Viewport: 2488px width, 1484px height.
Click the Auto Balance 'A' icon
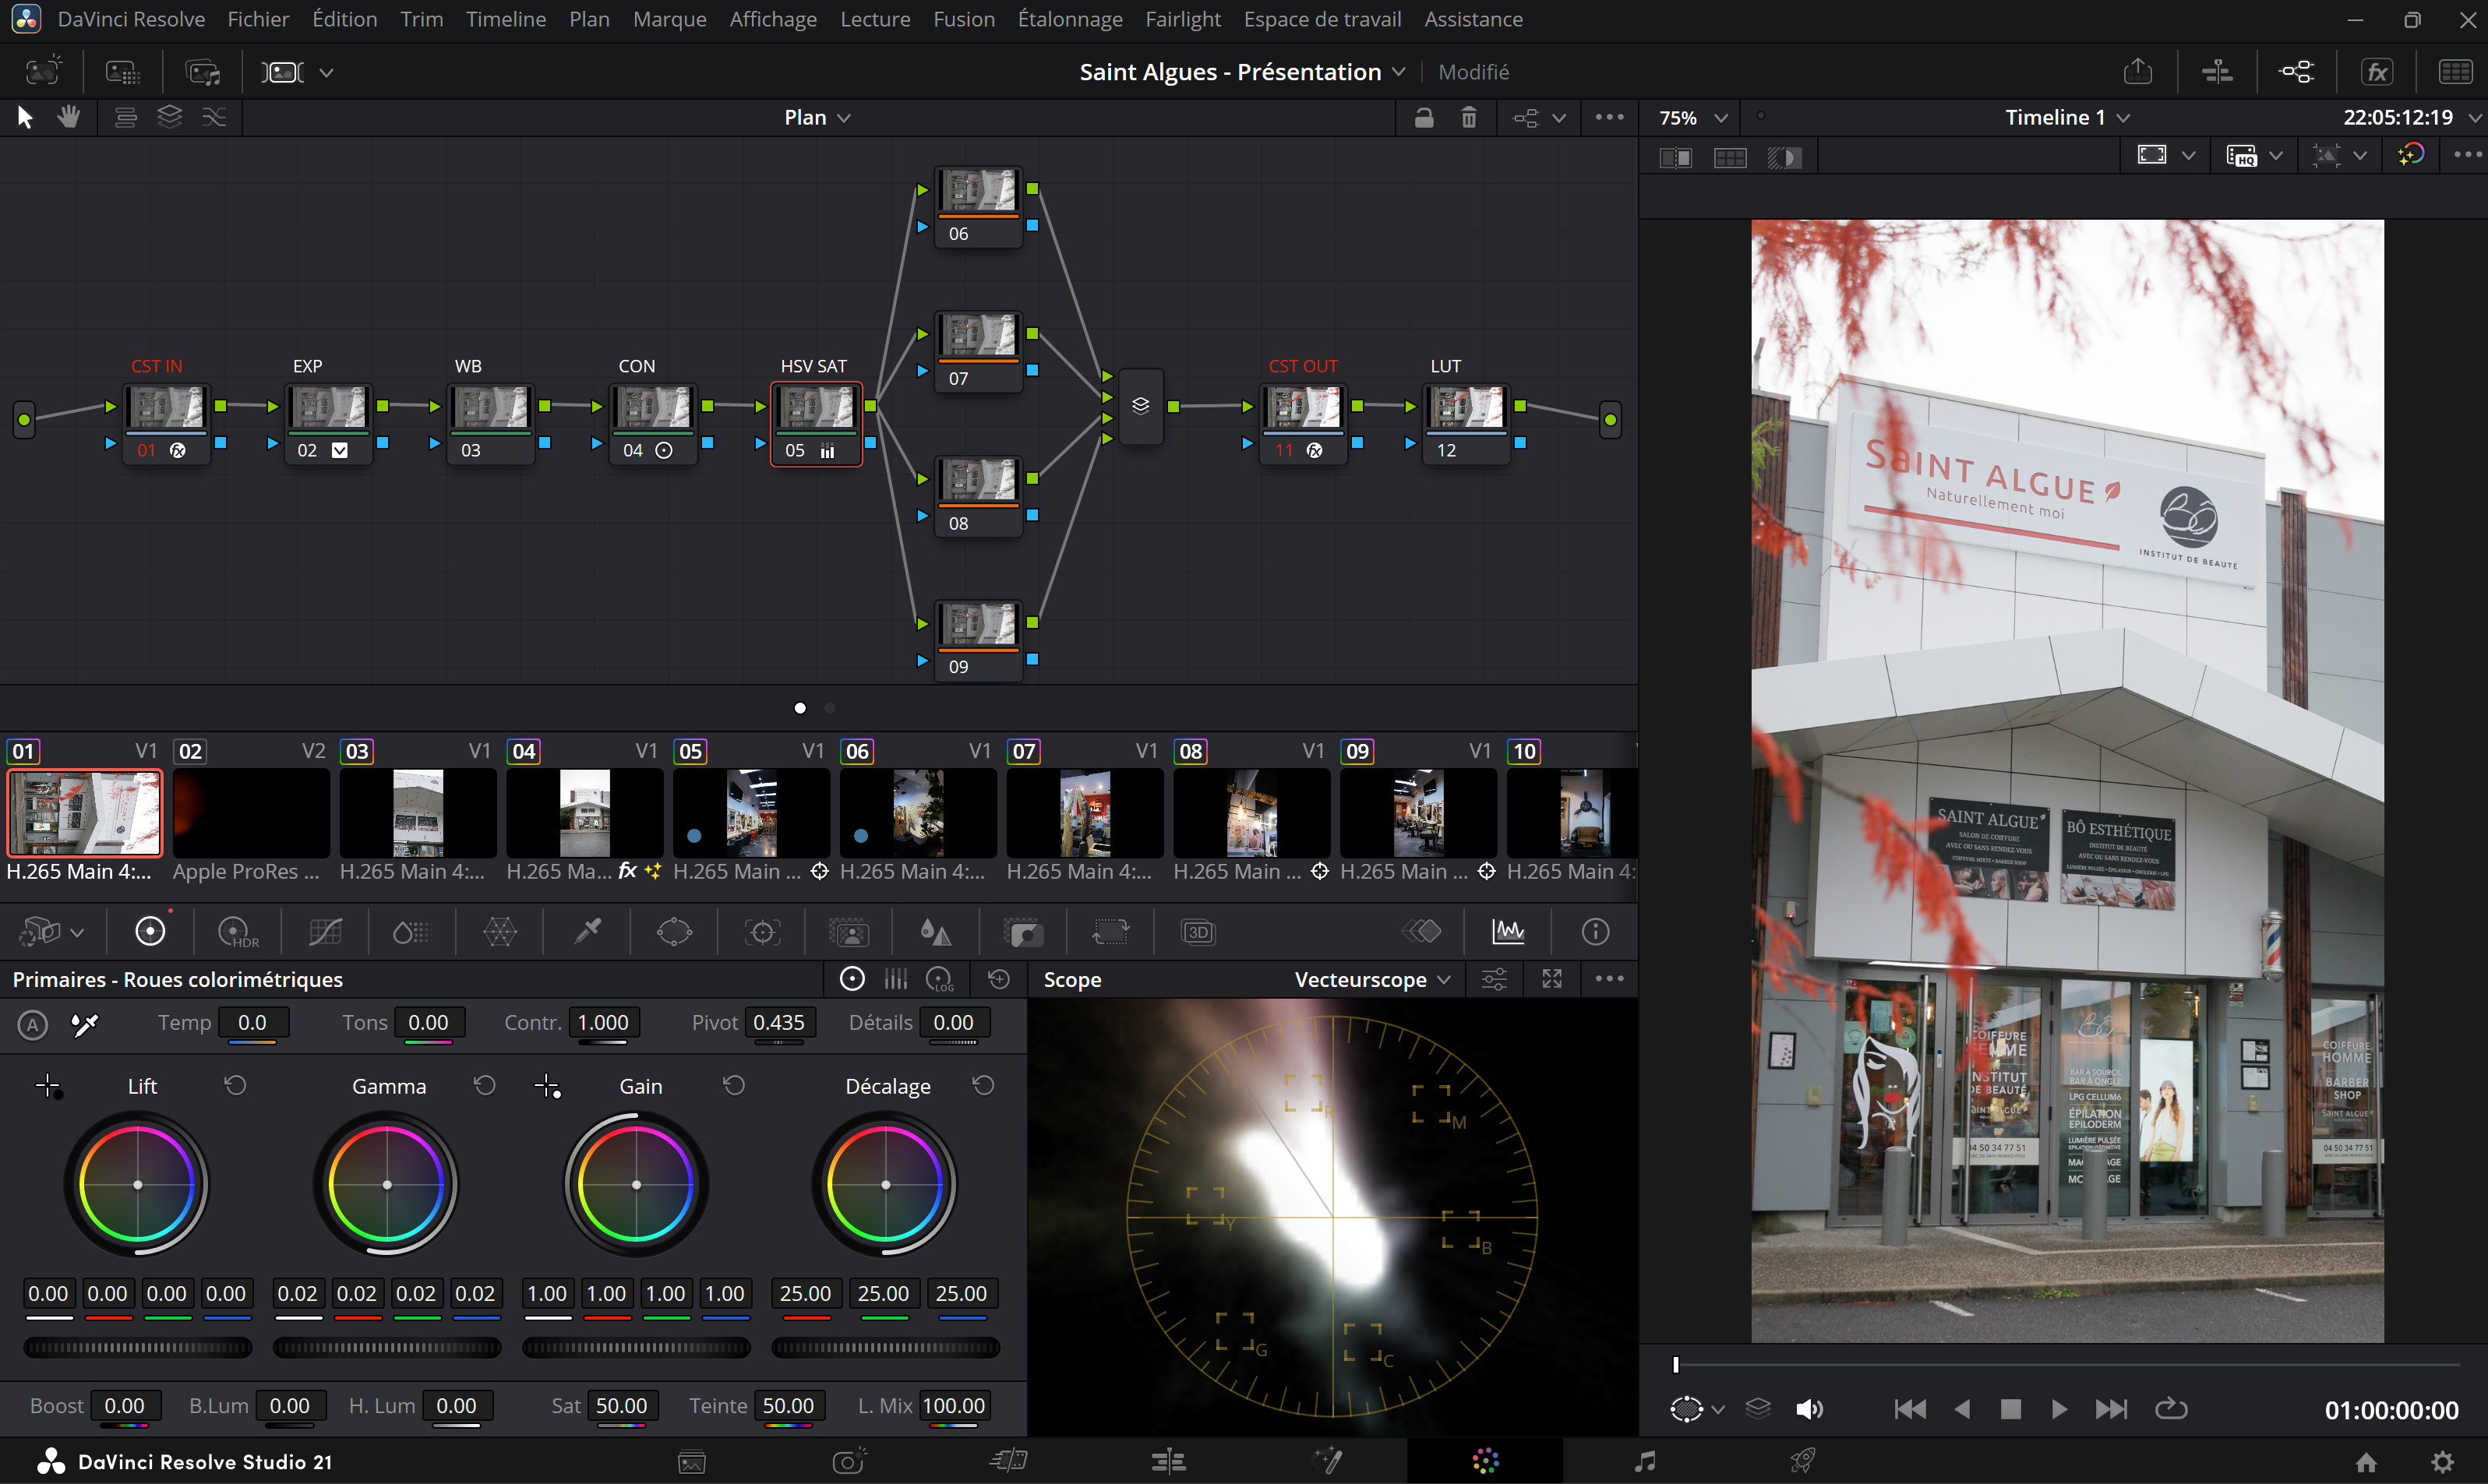(x=33, y=1024)
